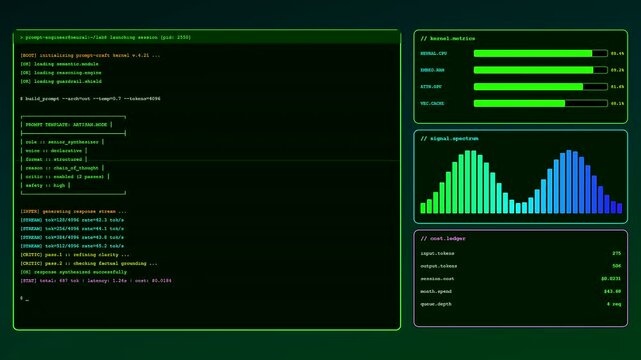Screen dimensions: 641x360
Task: Click the "pass.2 :: checking factual grounding" line
Action: [88, 264]
